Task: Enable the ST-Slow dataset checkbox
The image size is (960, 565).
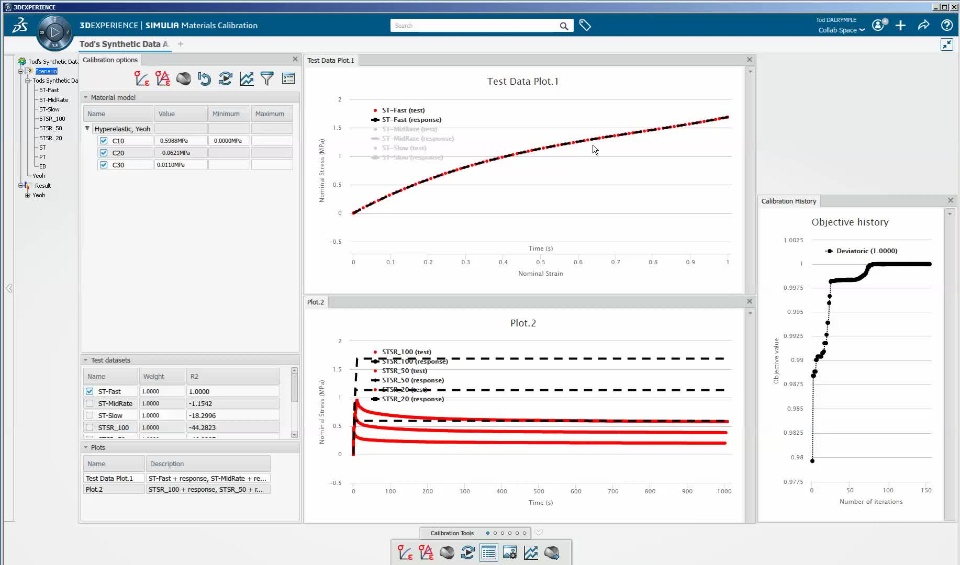Action: point(90,415)
